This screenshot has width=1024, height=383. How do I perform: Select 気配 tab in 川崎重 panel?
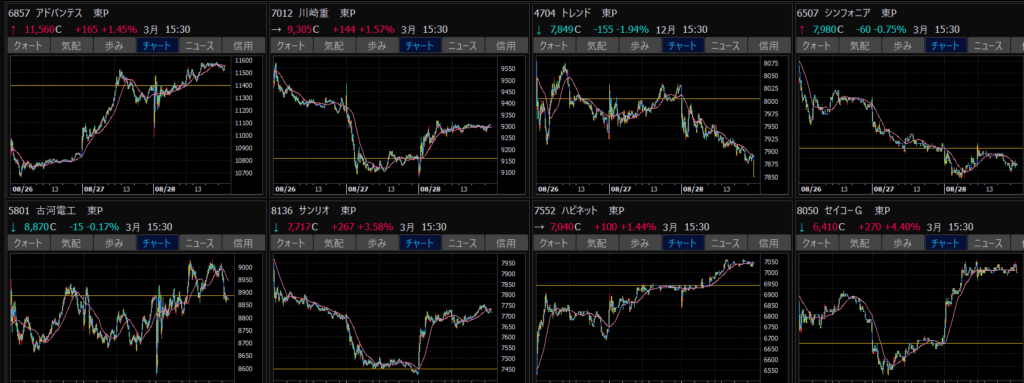[334, 46]
